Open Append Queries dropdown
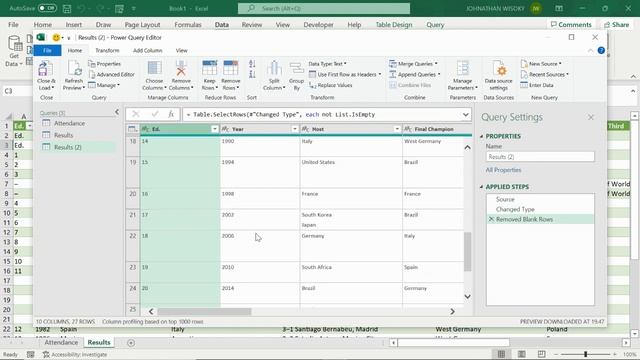 415,74
